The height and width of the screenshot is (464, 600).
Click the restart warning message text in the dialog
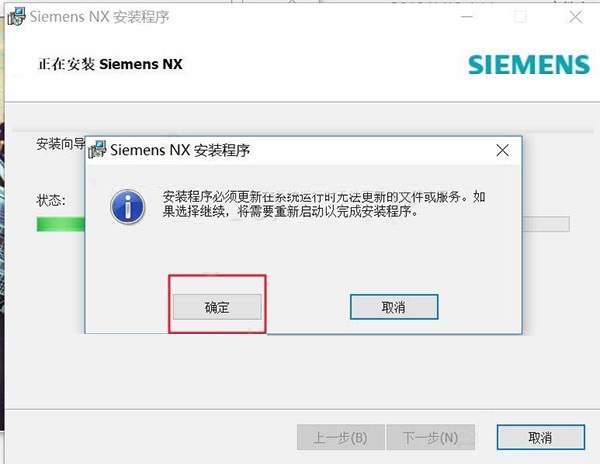[x=324, y=204]
